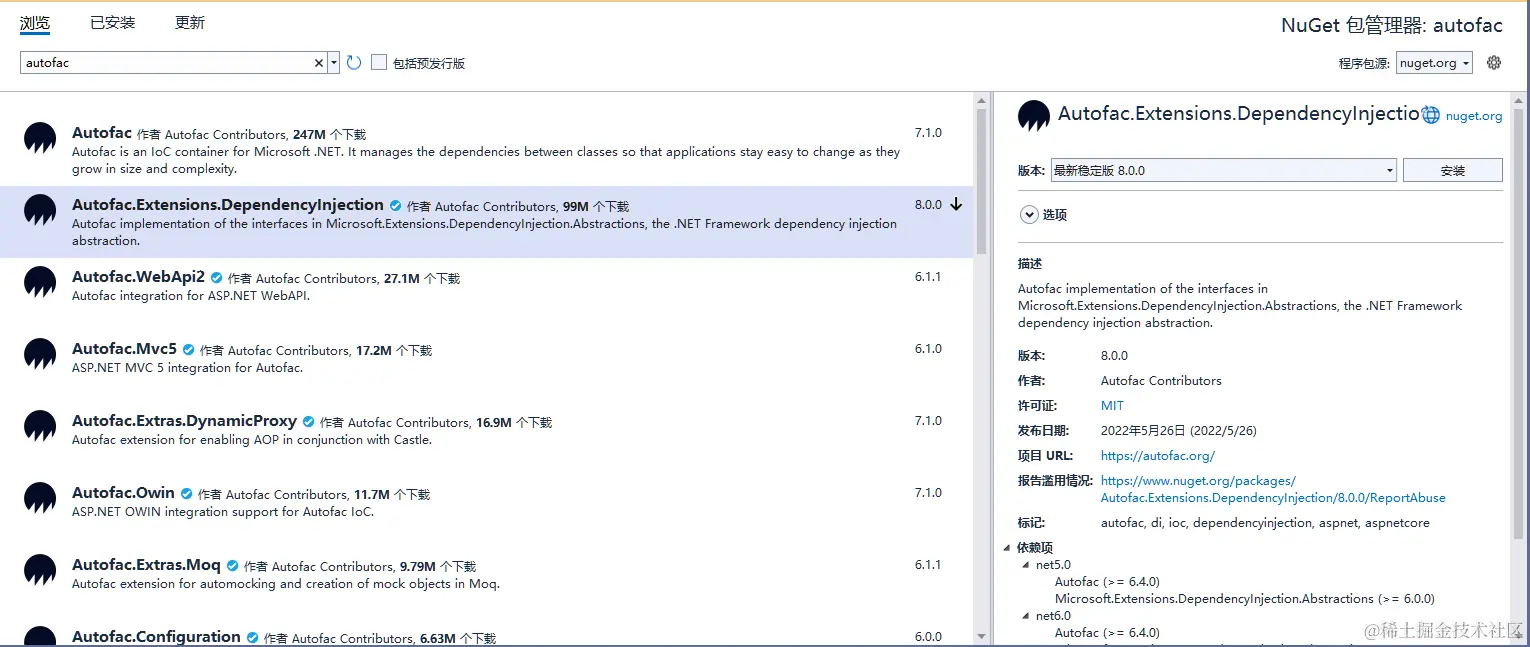
Task: Collapse the net6.0 dependency group
Action: [1026, 616]
